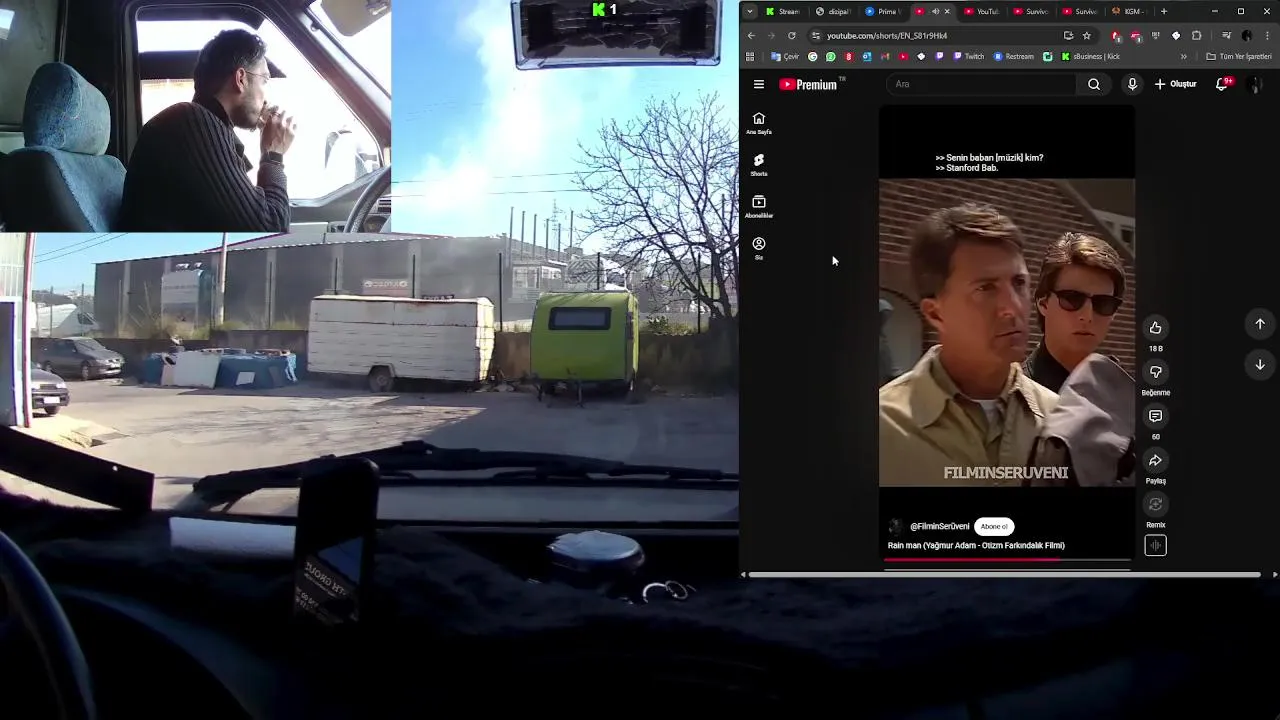The width and height of the screenshot is (1280, 720).
Task: Like the Rain man short
Action: pos(1155,328)
